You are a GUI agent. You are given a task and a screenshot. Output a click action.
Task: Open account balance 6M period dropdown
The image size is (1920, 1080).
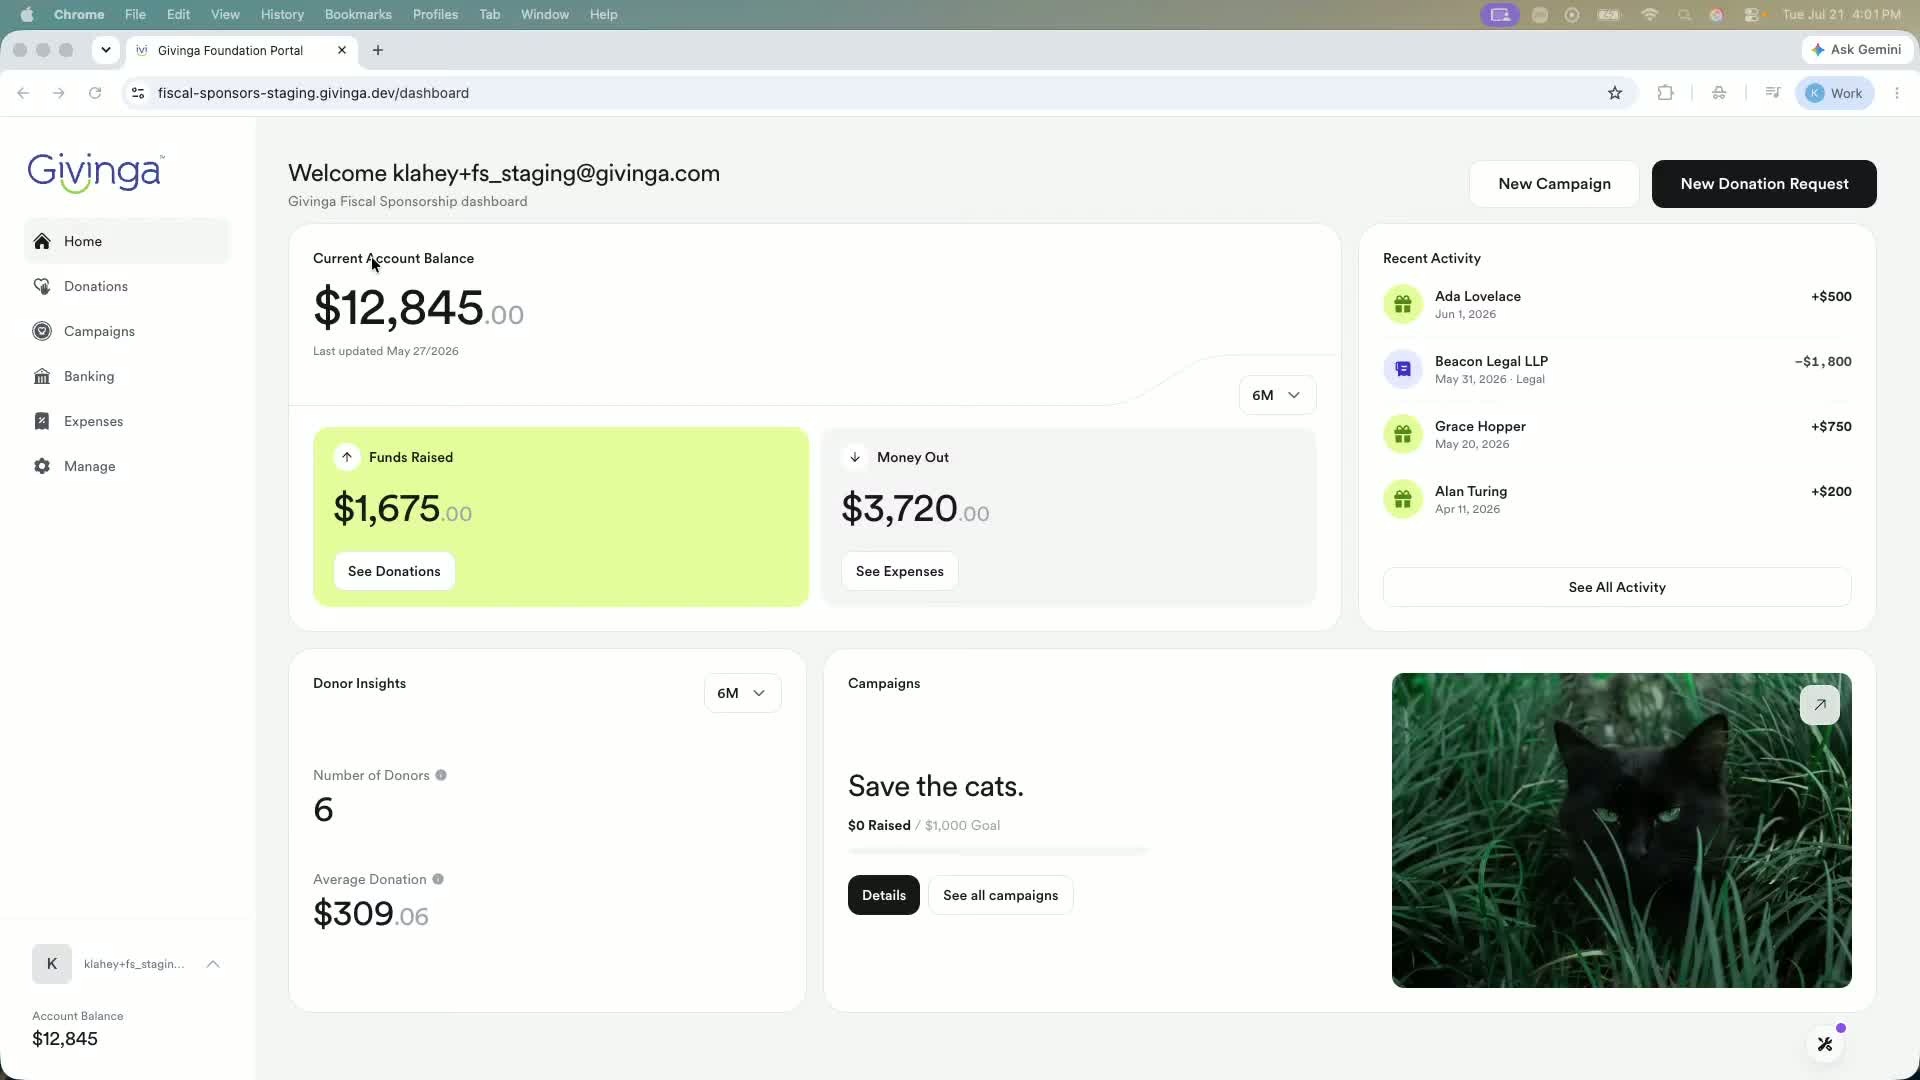tap(1277, 395)
